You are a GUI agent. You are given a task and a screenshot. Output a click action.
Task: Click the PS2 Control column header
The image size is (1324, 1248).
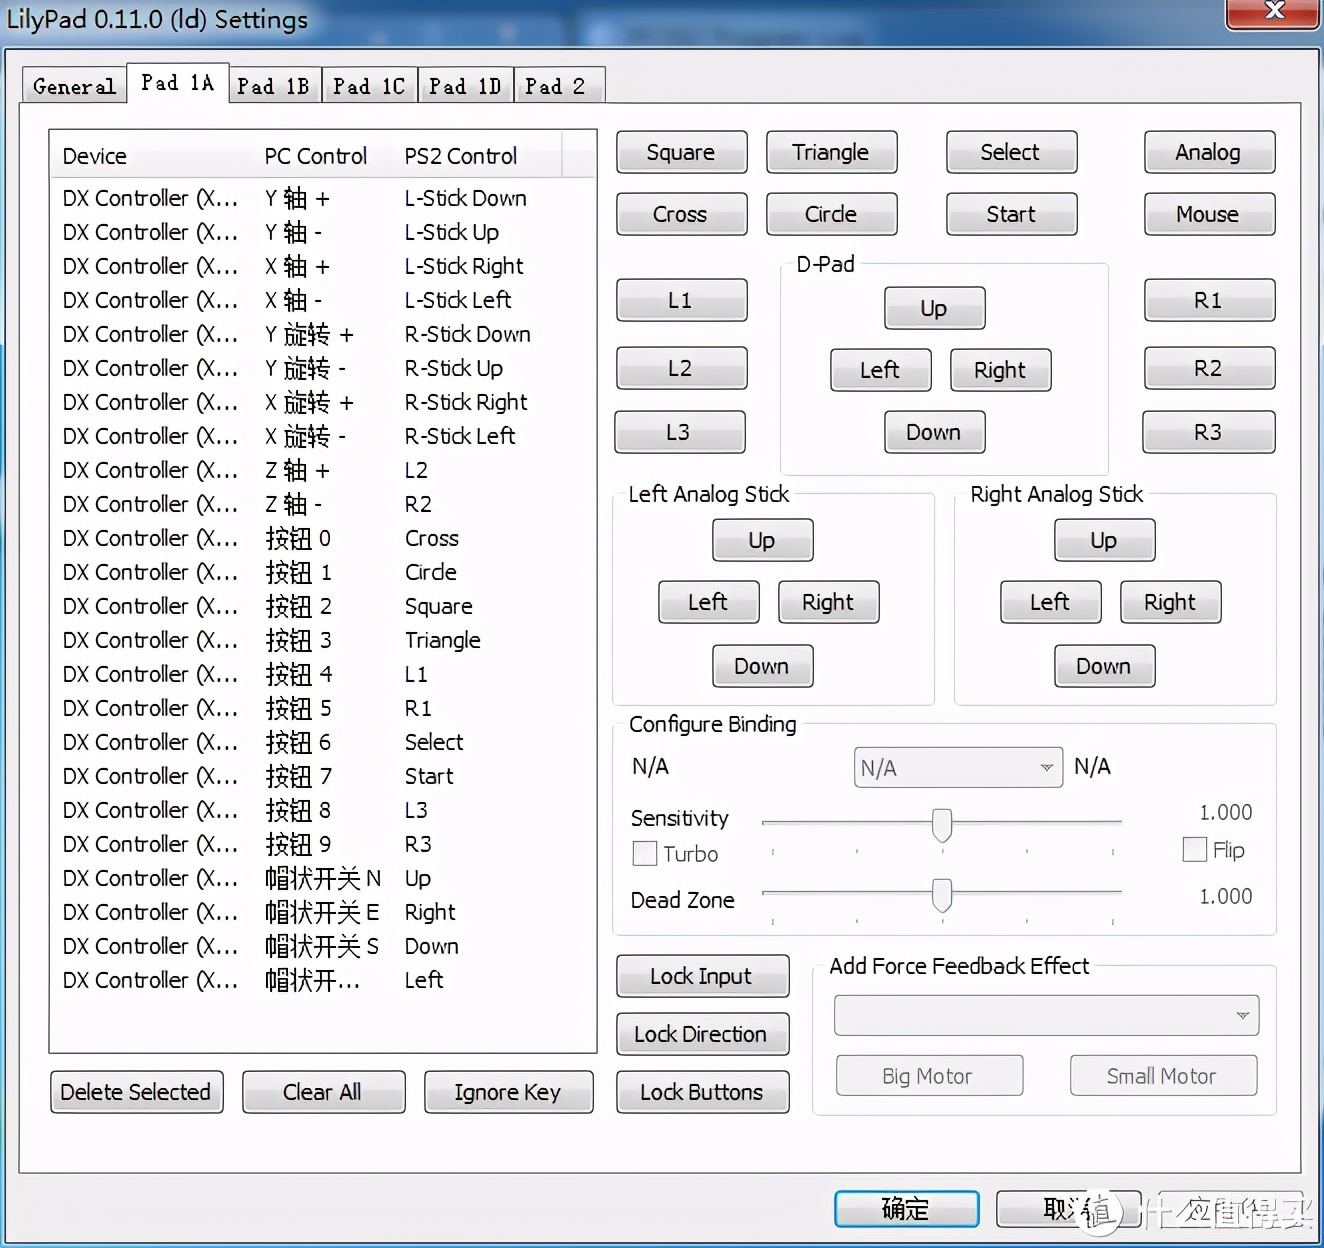click(461, 156)
